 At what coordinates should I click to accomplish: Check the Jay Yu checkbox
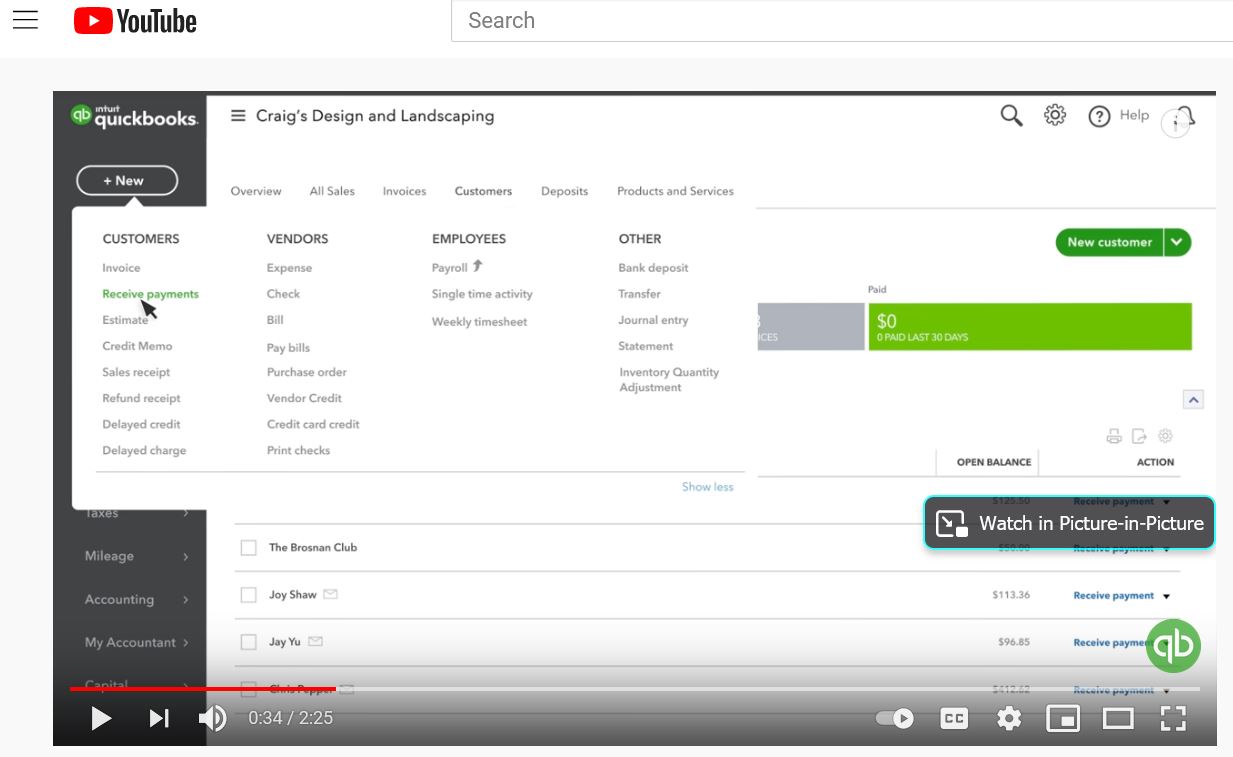pos(248,642)
